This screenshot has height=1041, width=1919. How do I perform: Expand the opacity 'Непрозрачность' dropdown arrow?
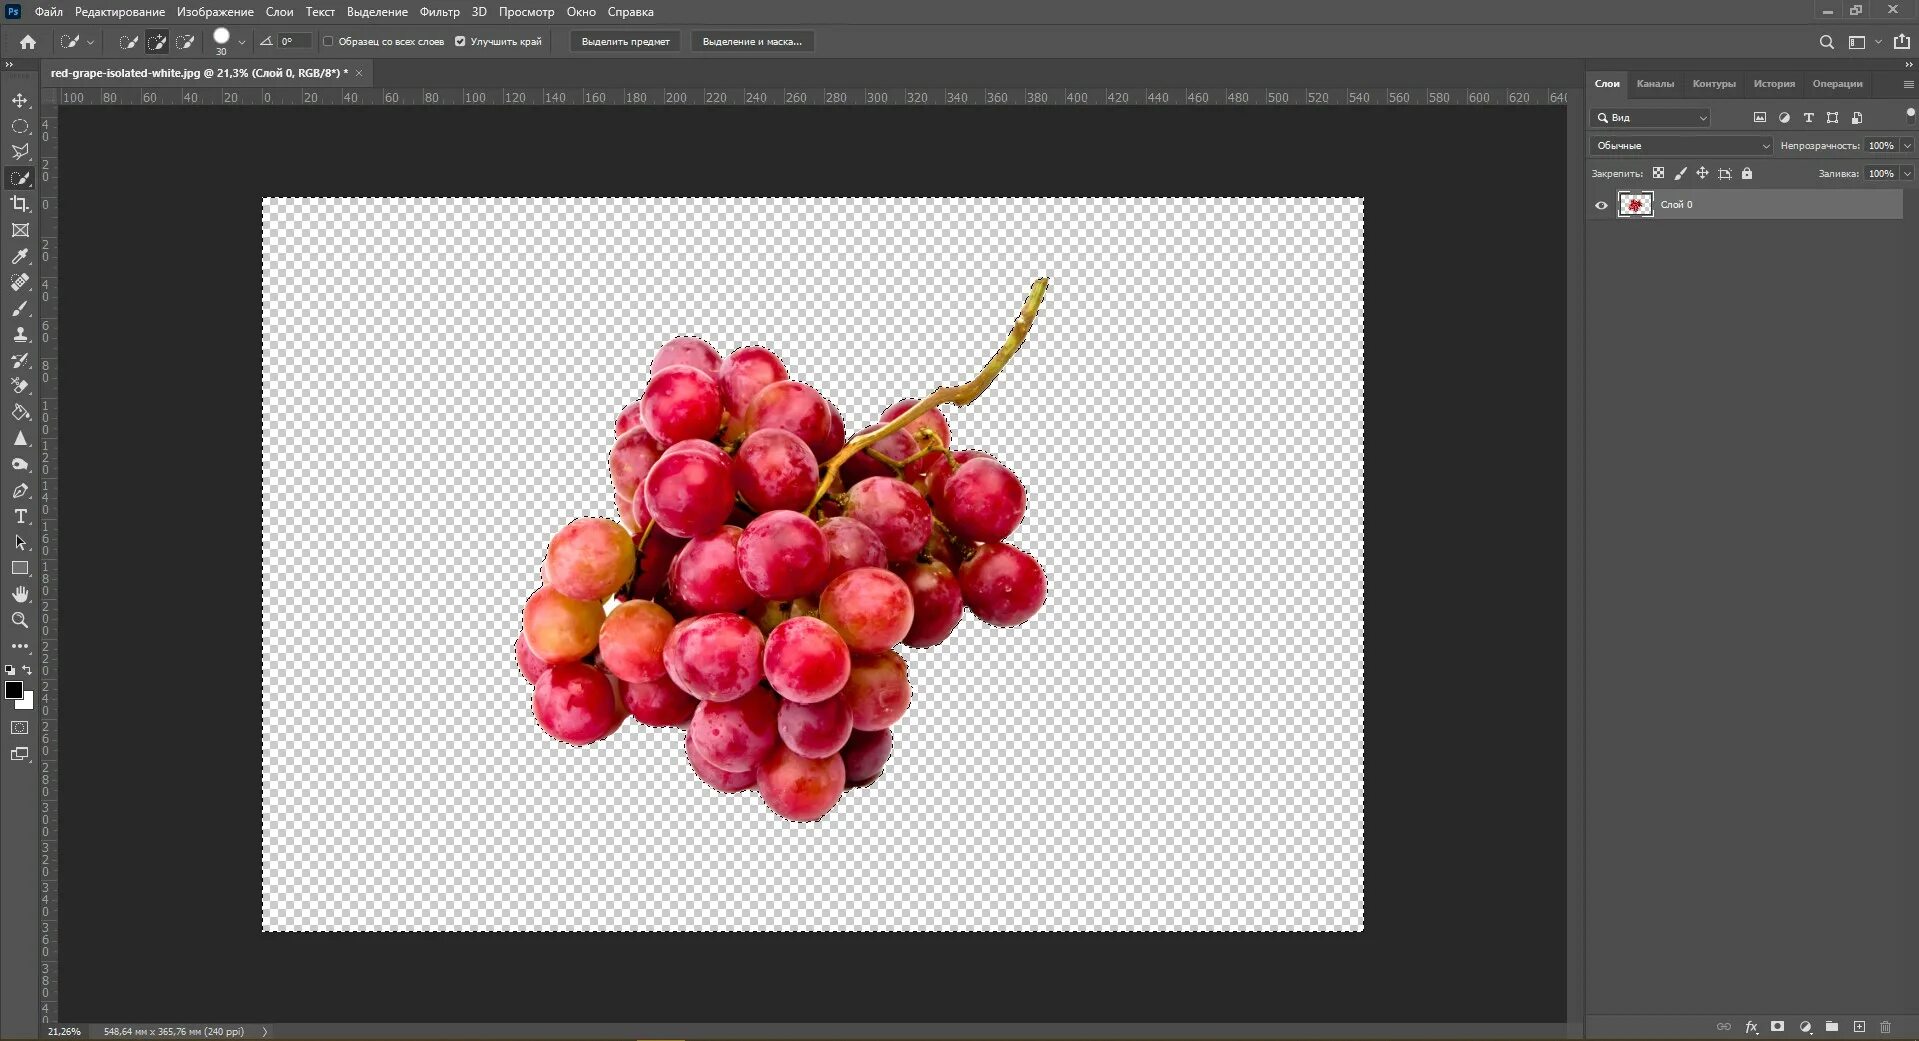pos(1907,146)
